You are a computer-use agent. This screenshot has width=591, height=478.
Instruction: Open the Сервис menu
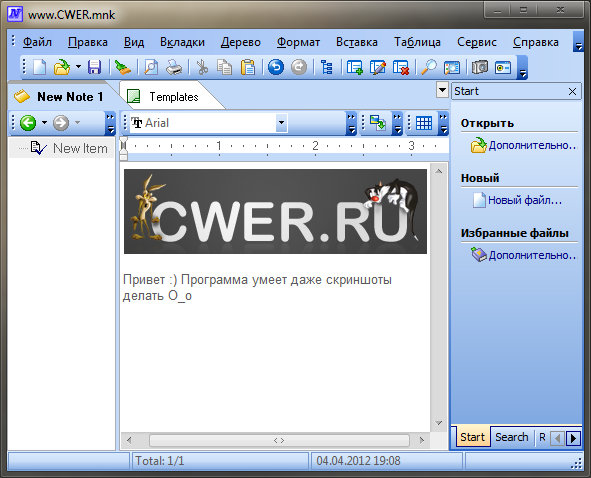(477, 42)
